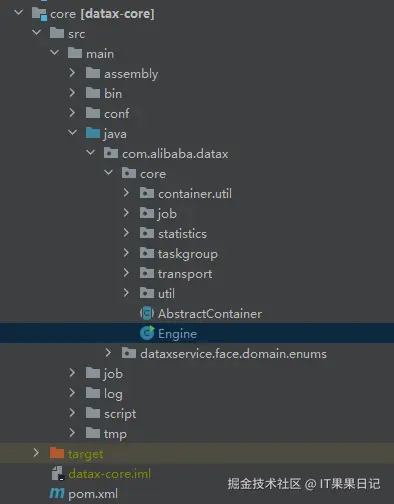Click the AbstractContainer abstract class icon
Viewport: 394px width, 504px height.
147,313
